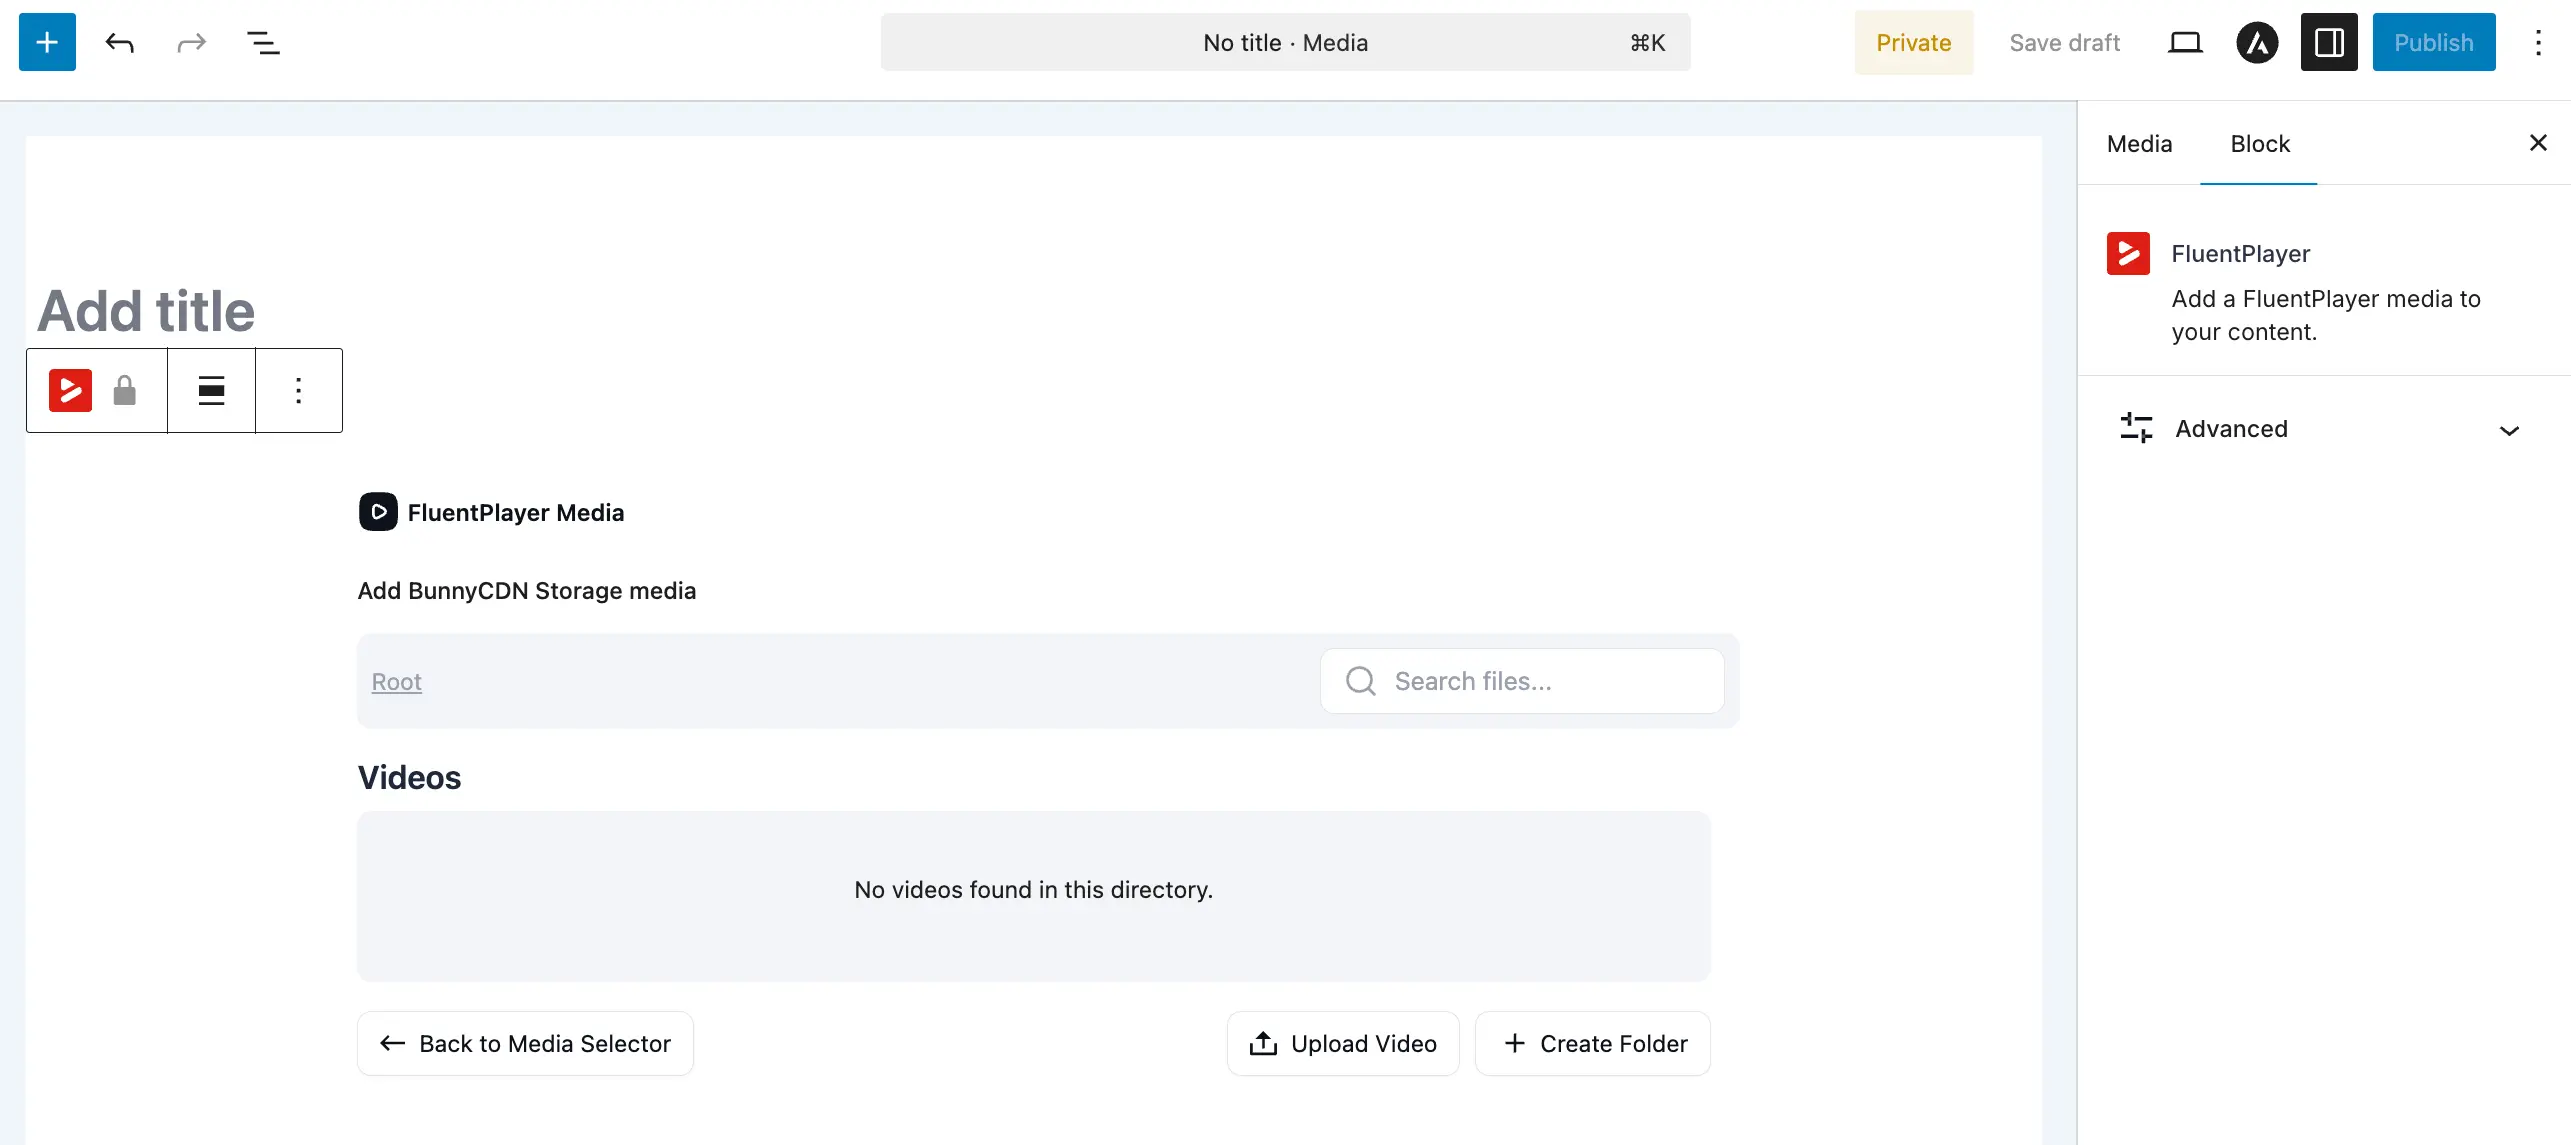Expand the Advanced panel chevron
The width and height of the screenshot is (2571, 1145).
pyautogui.click(x=2509, y=430)
